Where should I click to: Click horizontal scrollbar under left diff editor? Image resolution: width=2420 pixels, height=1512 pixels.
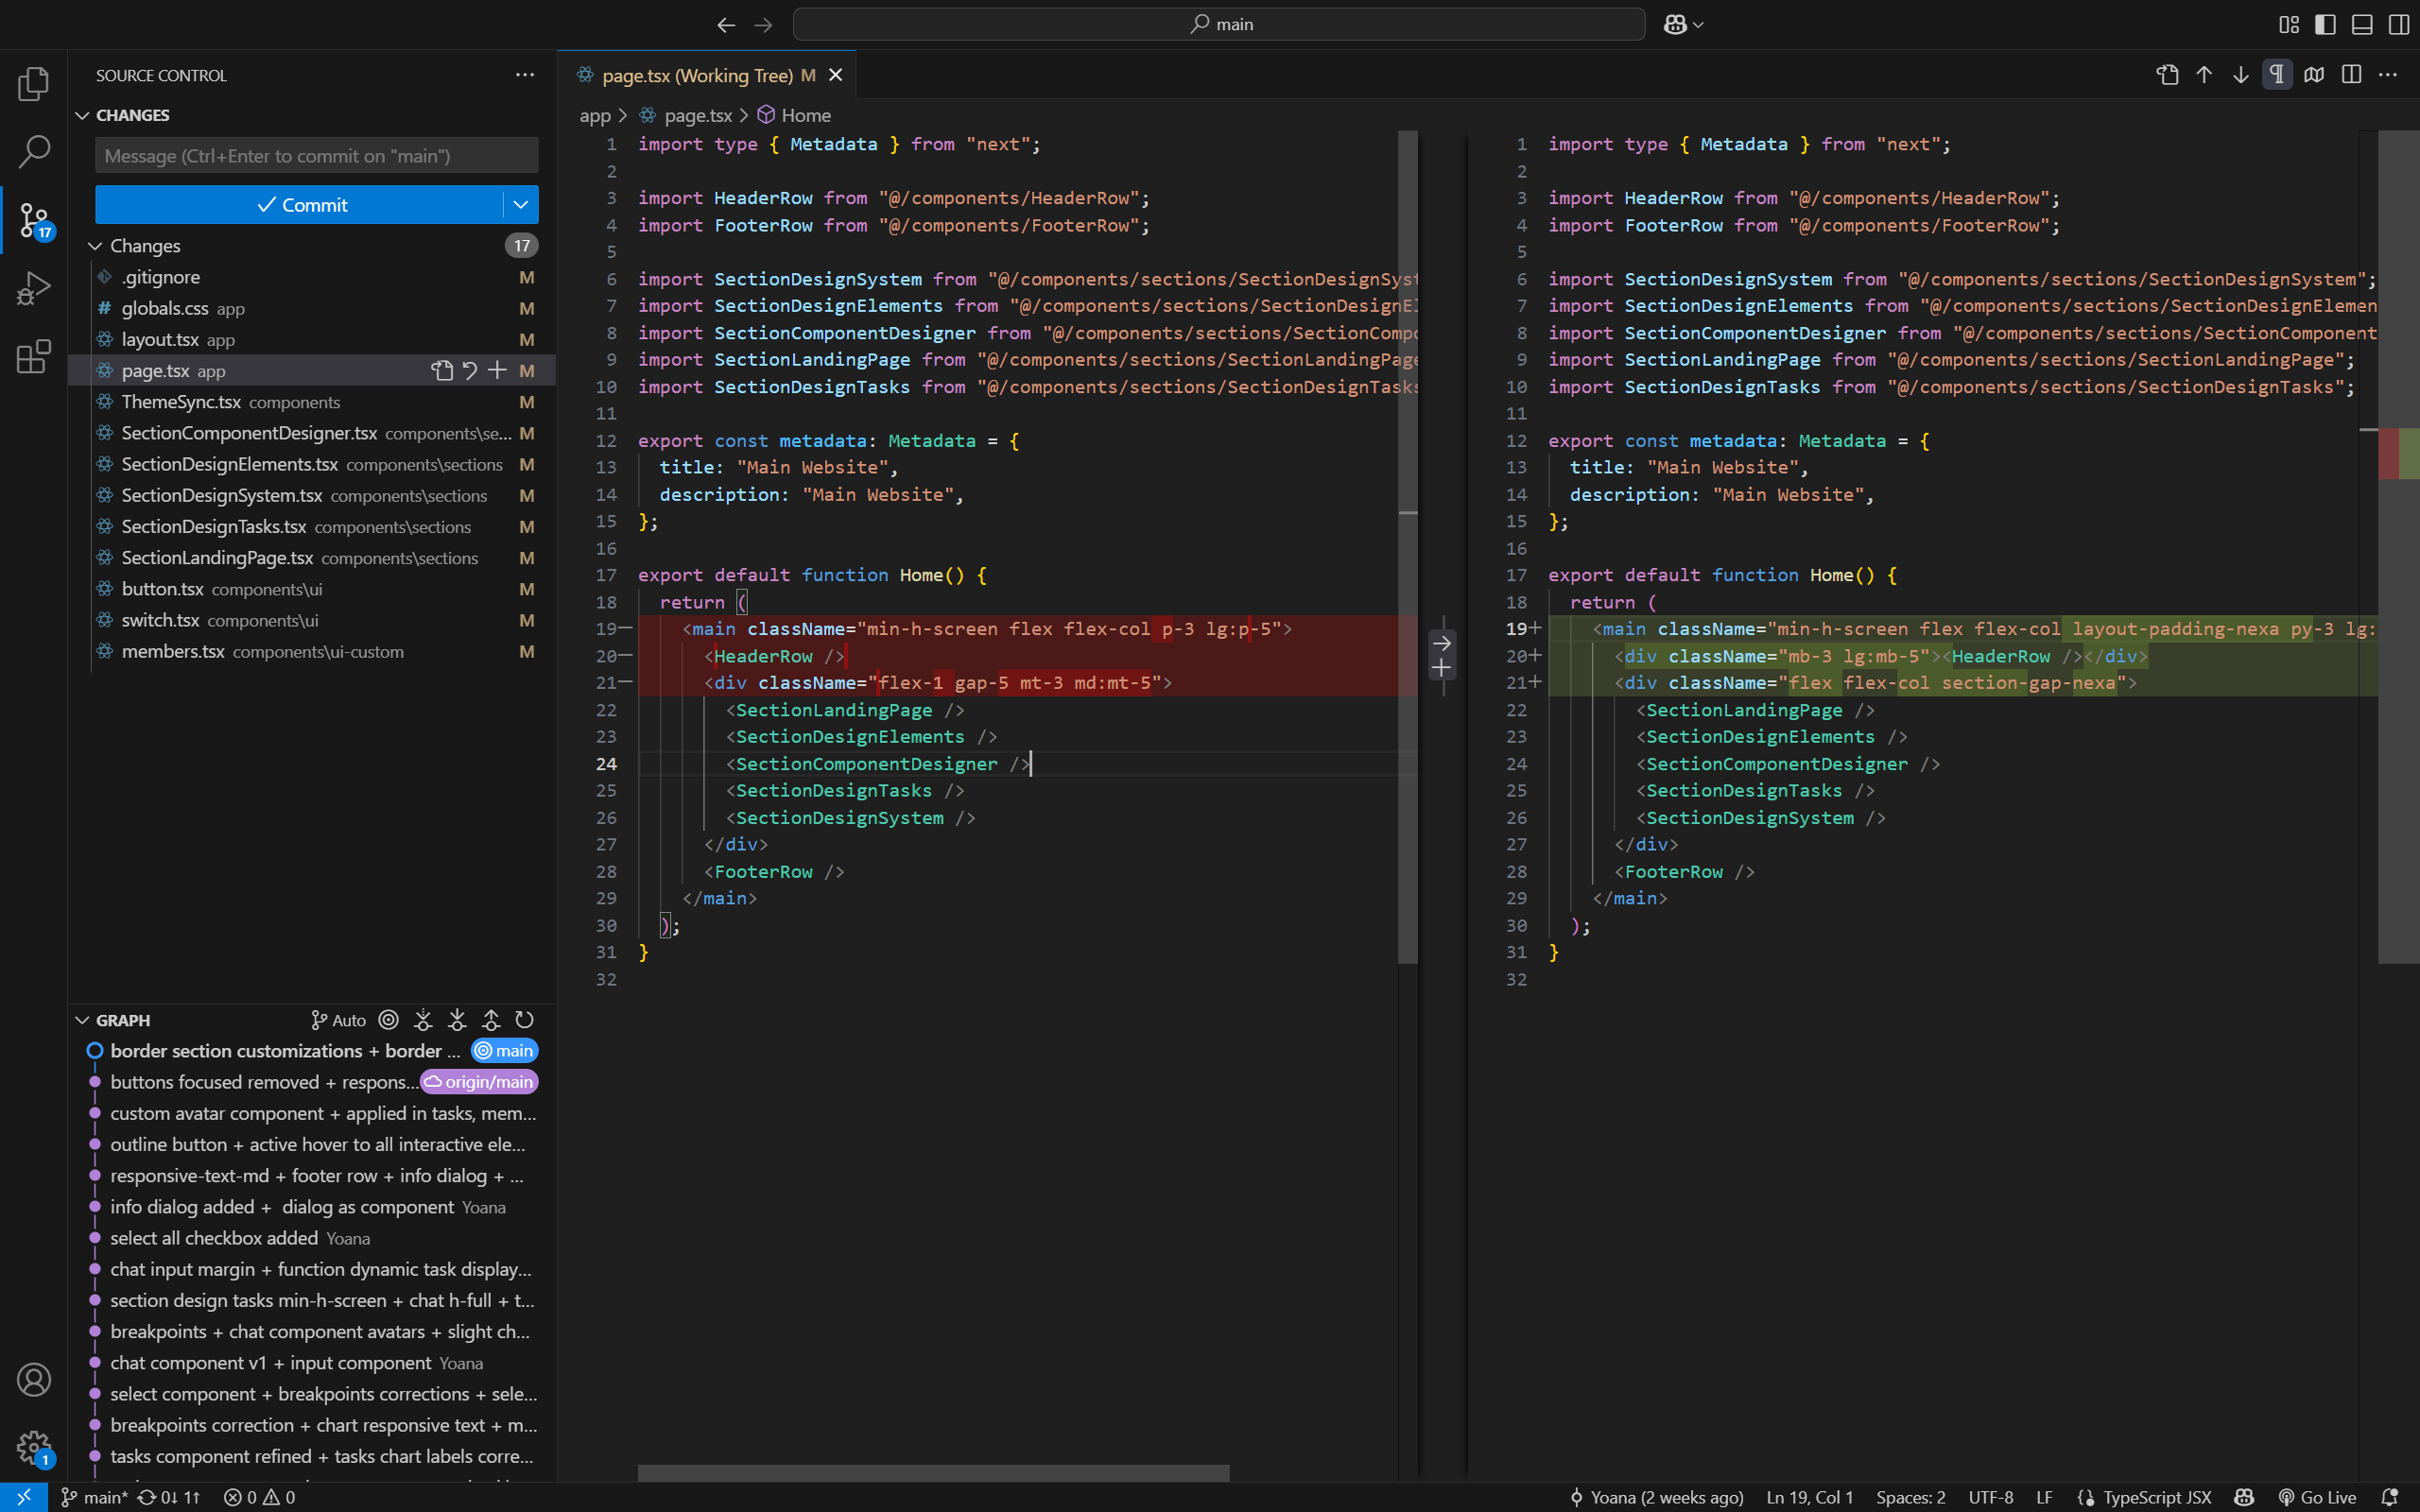tap(934, 1473)
